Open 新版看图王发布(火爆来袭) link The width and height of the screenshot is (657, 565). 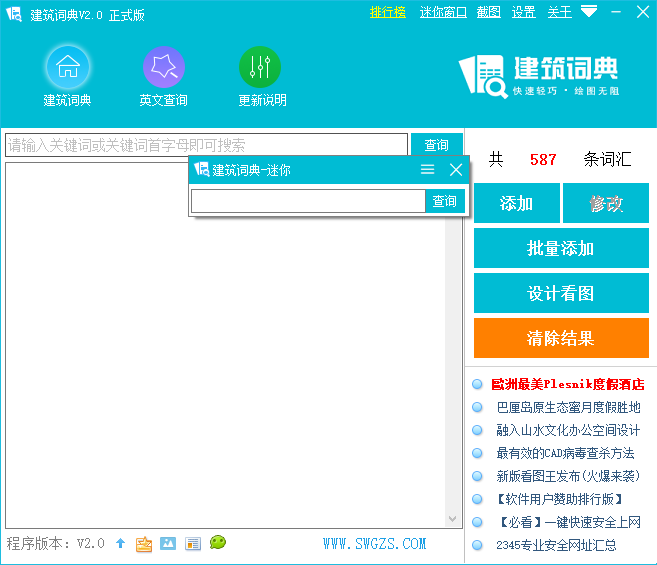tap(568, 476)
